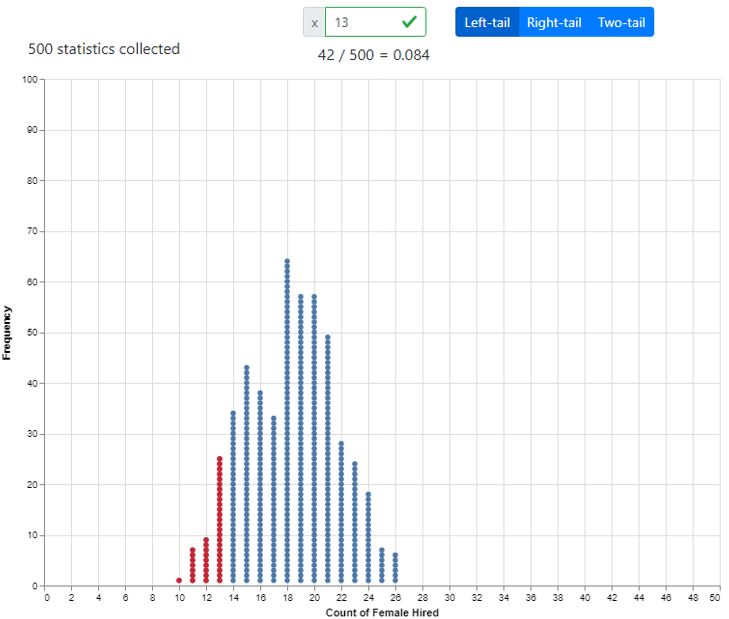This screenshot has width=729, height=619.
Task: Click the top of blue column at 24
Action: (x=368, y=494)
